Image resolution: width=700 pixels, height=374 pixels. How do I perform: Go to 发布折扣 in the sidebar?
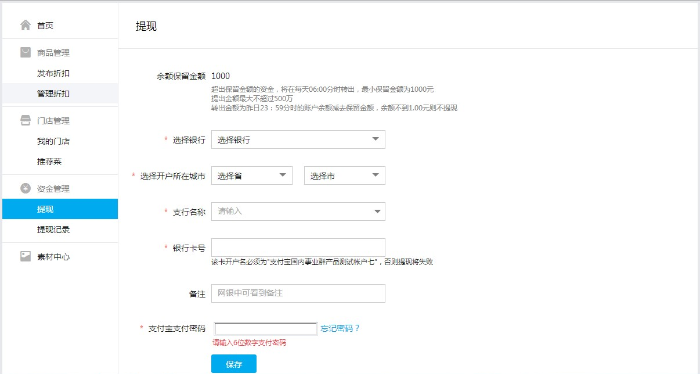(x=53, y=73)
